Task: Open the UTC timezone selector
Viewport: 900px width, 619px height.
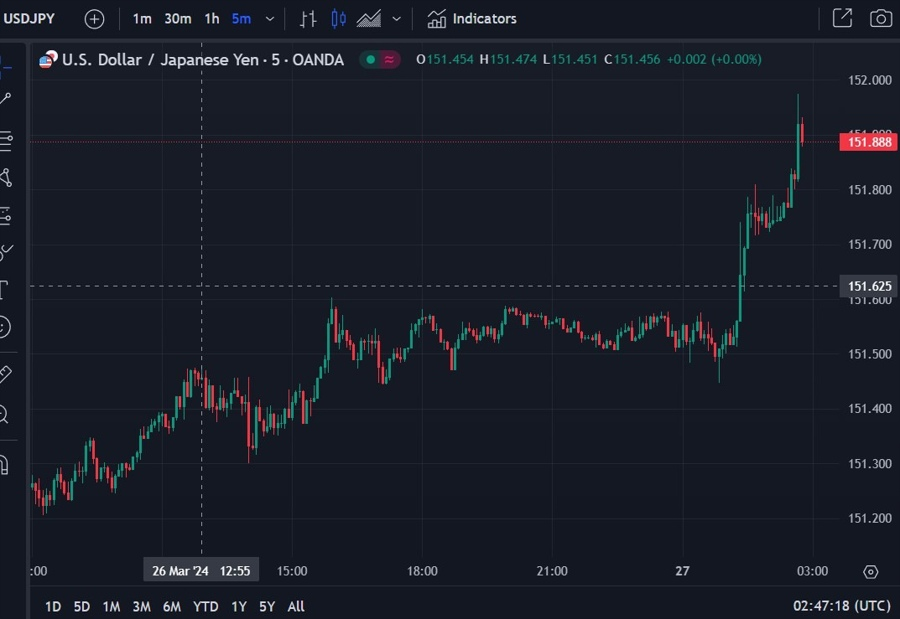Action: coord(841,606)
